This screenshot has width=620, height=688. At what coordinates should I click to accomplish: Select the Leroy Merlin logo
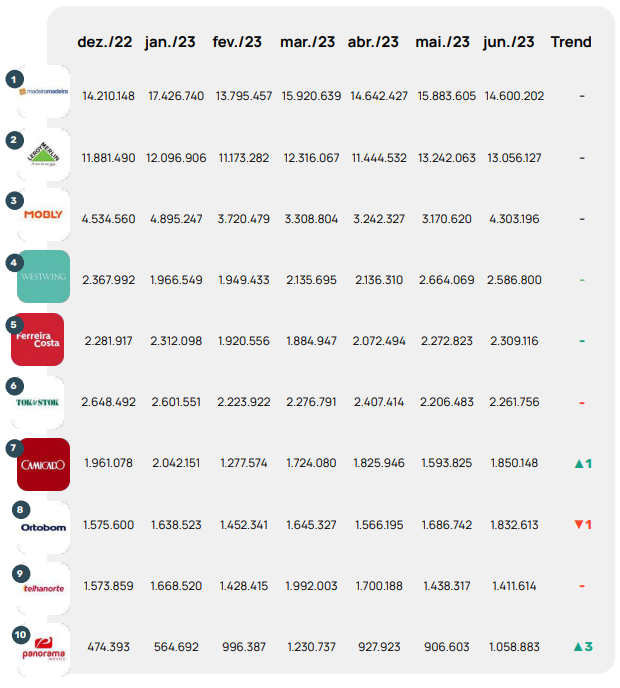[x=44, y=154]
